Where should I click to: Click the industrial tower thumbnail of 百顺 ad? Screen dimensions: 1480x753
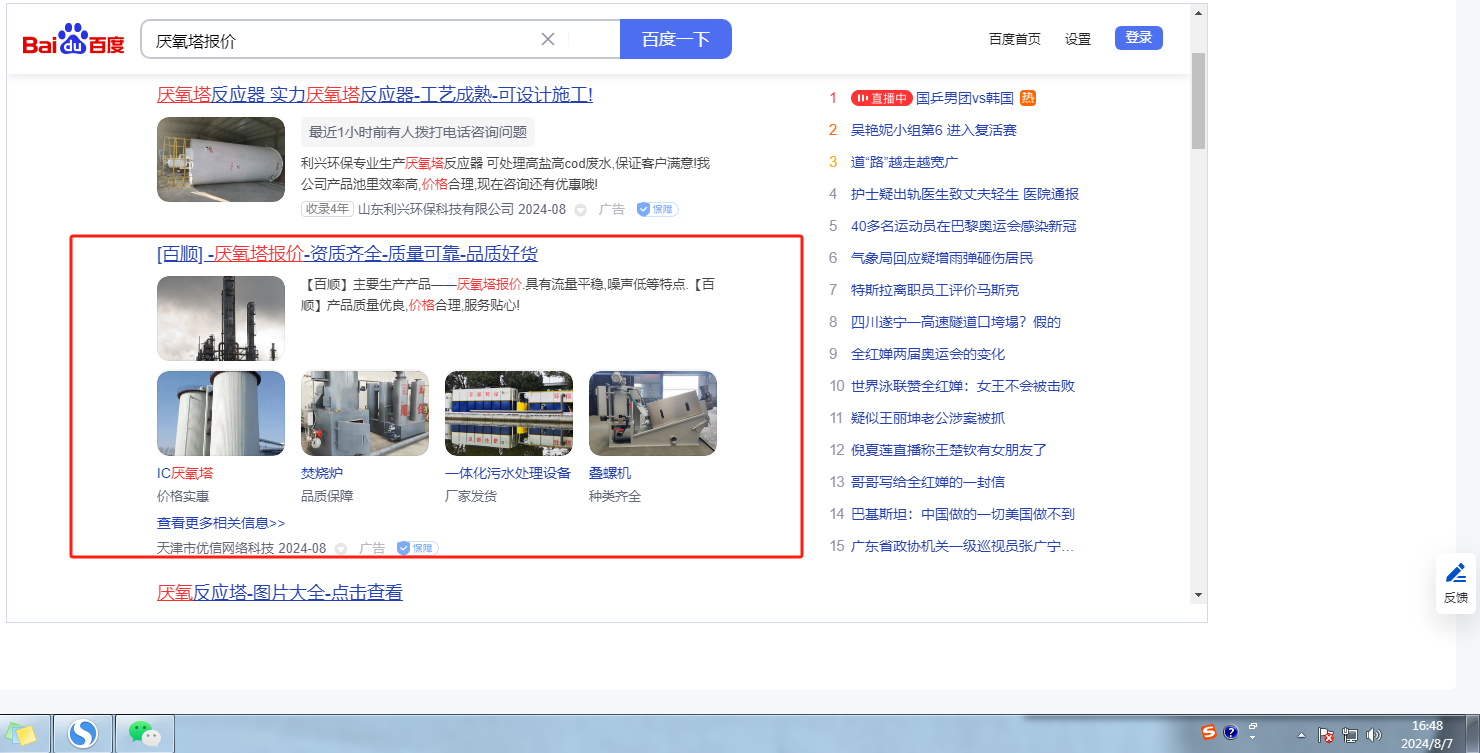(221, 318)
